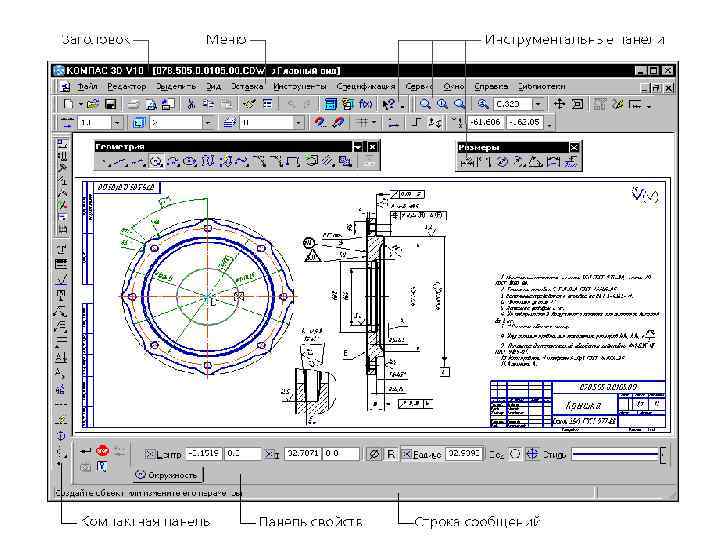Image resolution: width=720 pixels, height=540 pixels.
Task: Open the Окно menu
Action: (x=454, y=86)
